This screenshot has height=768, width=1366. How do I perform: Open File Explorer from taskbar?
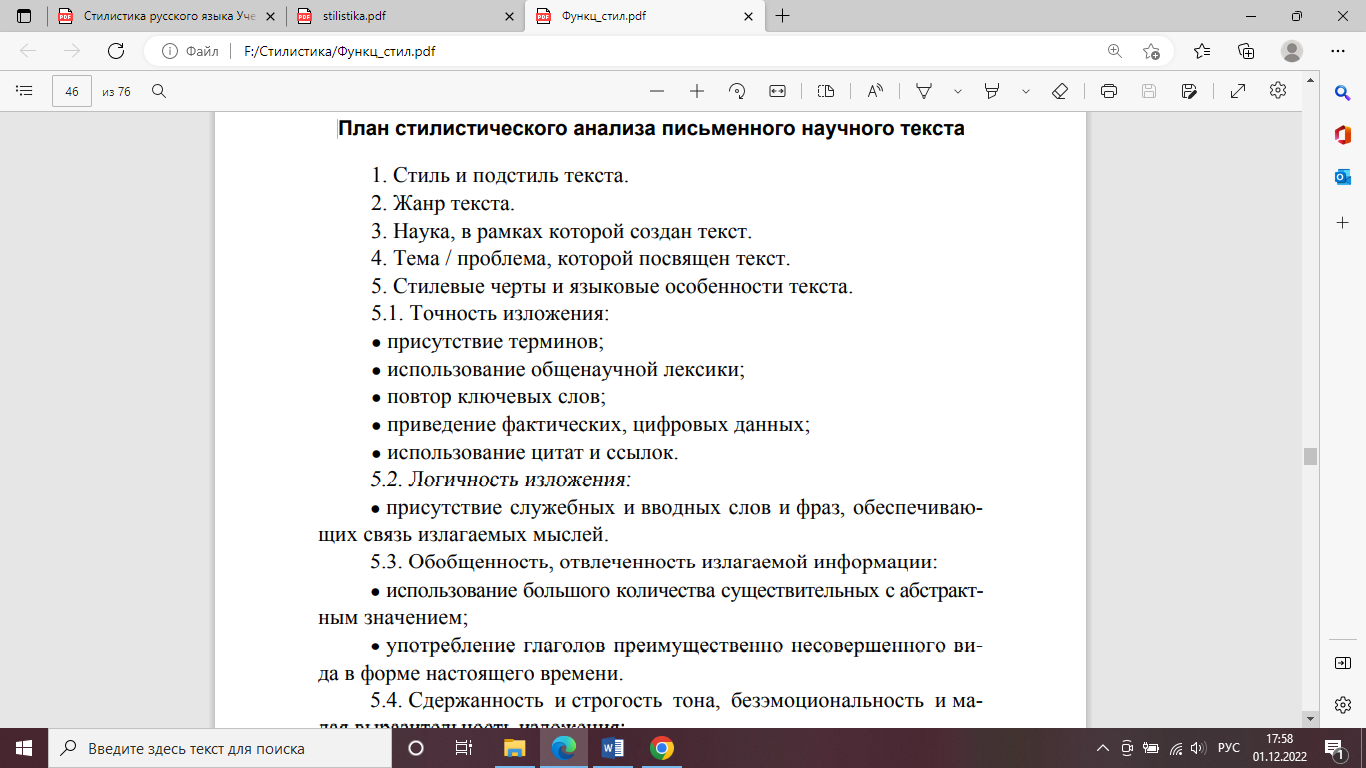pos(515,748)
